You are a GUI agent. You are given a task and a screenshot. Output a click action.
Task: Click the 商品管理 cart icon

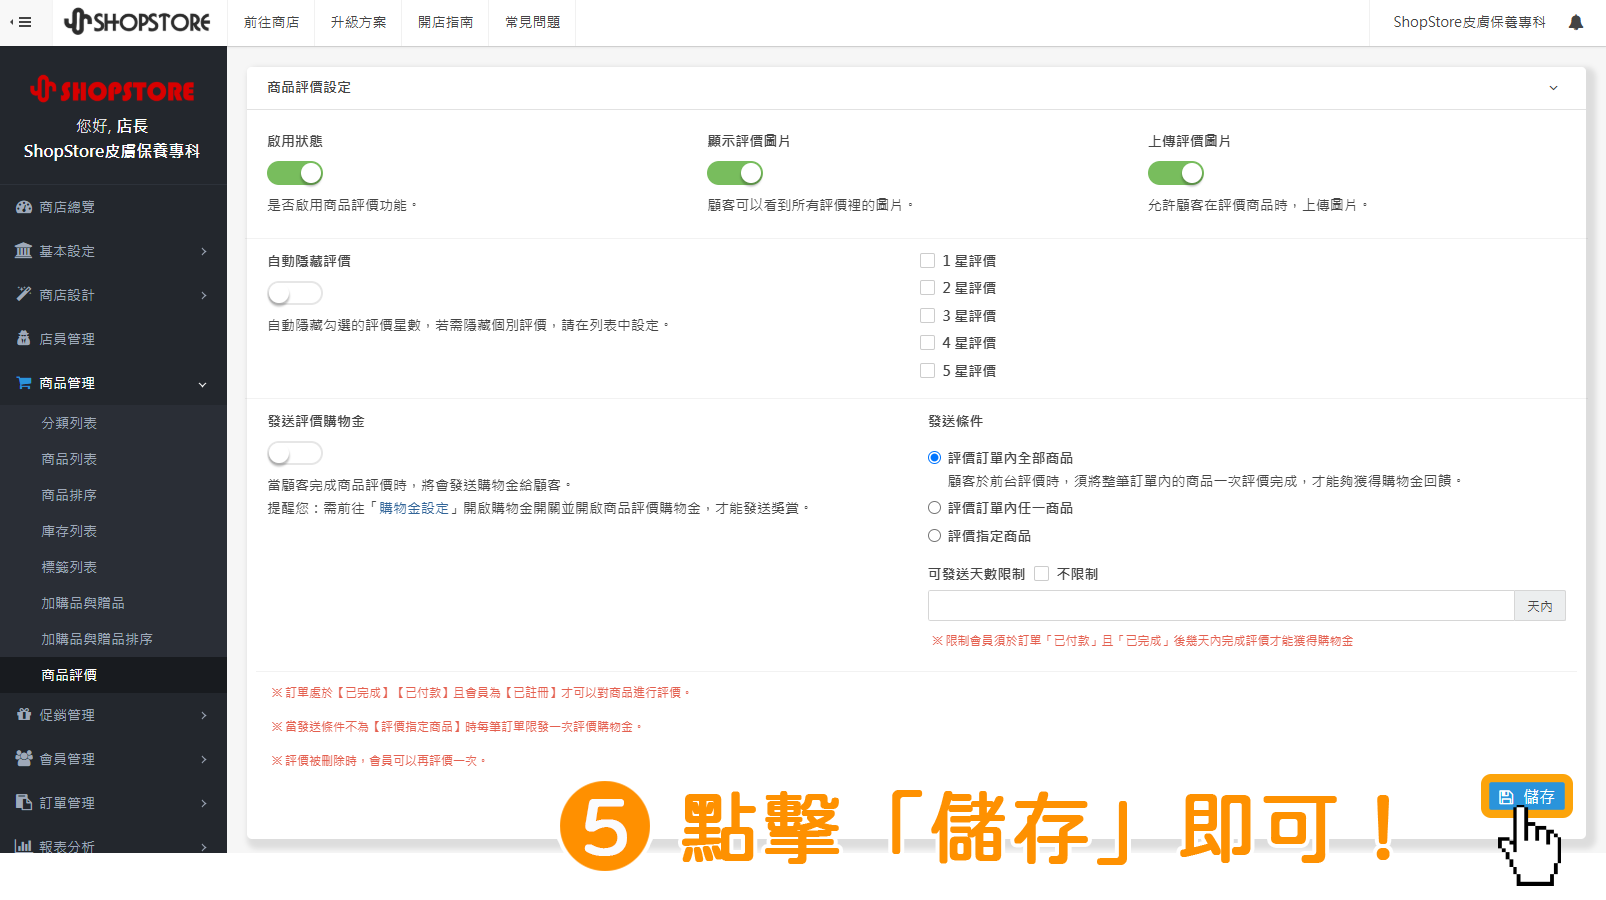(24, 383)
